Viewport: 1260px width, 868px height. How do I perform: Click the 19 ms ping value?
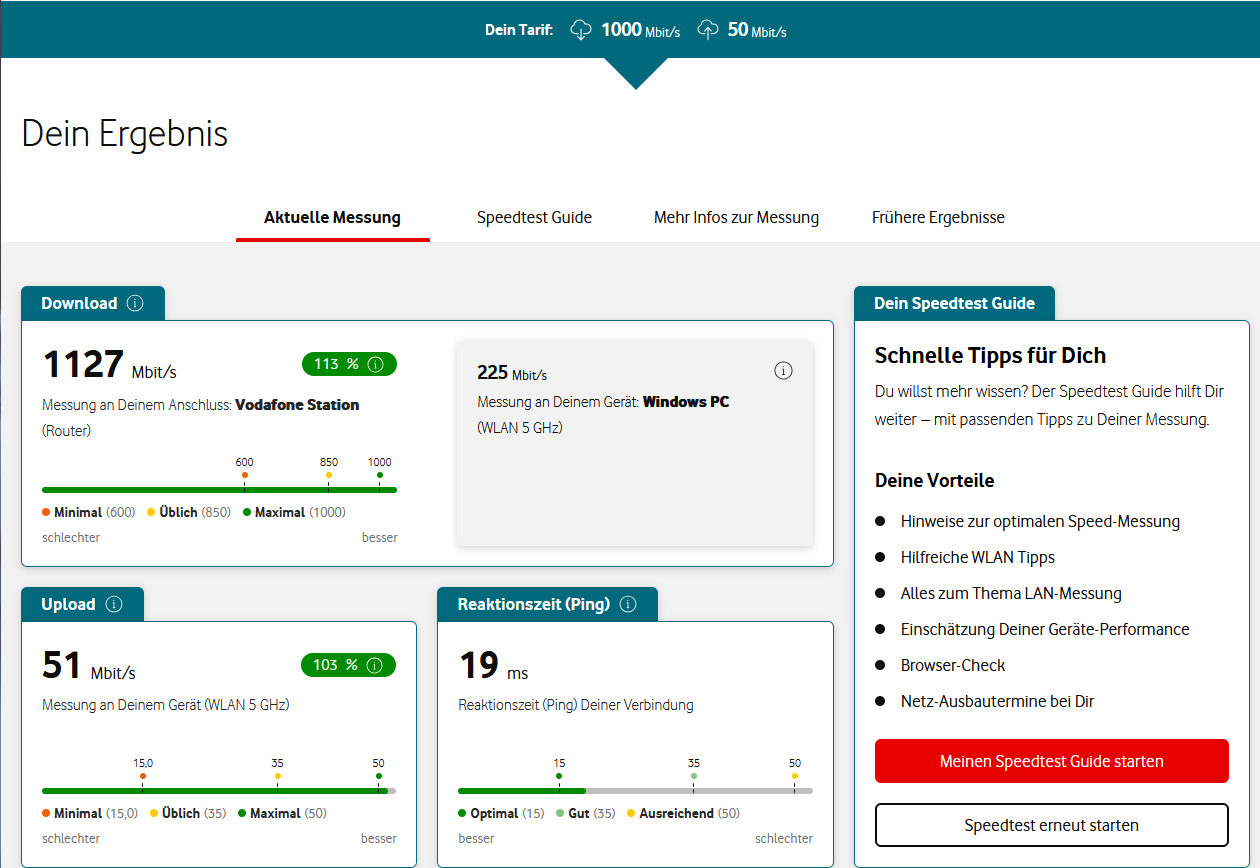[x=494, y=666]
